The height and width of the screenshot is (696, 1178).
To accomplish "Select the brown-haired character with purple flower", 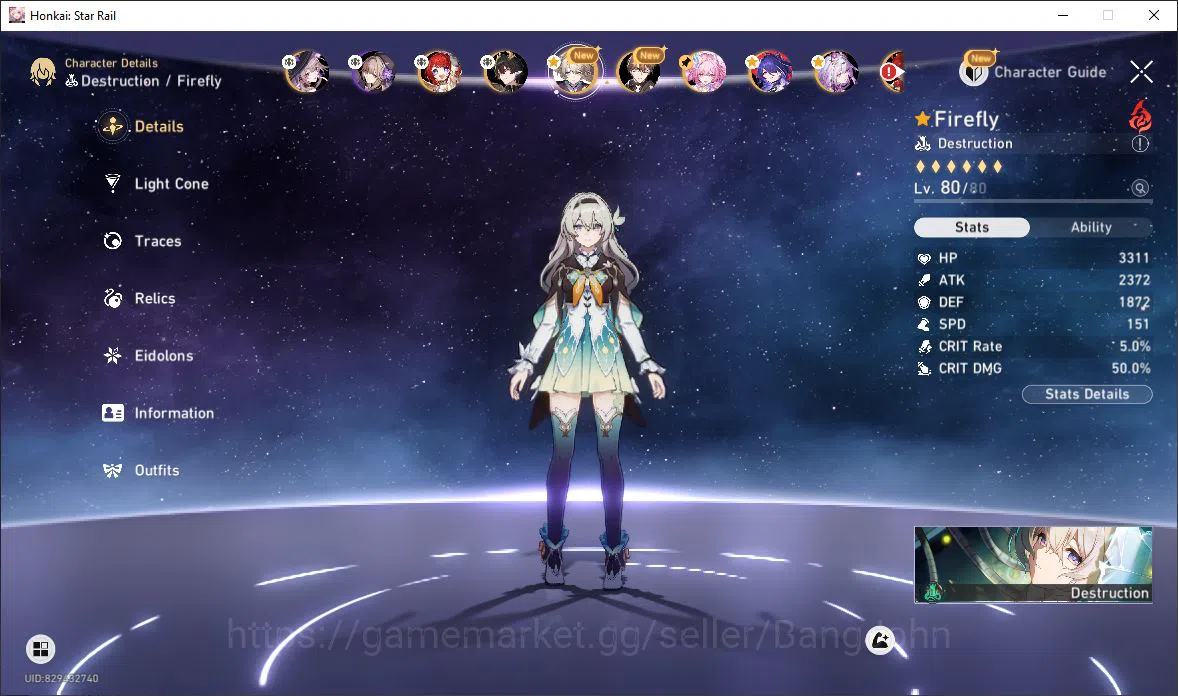I will (373, 72).
